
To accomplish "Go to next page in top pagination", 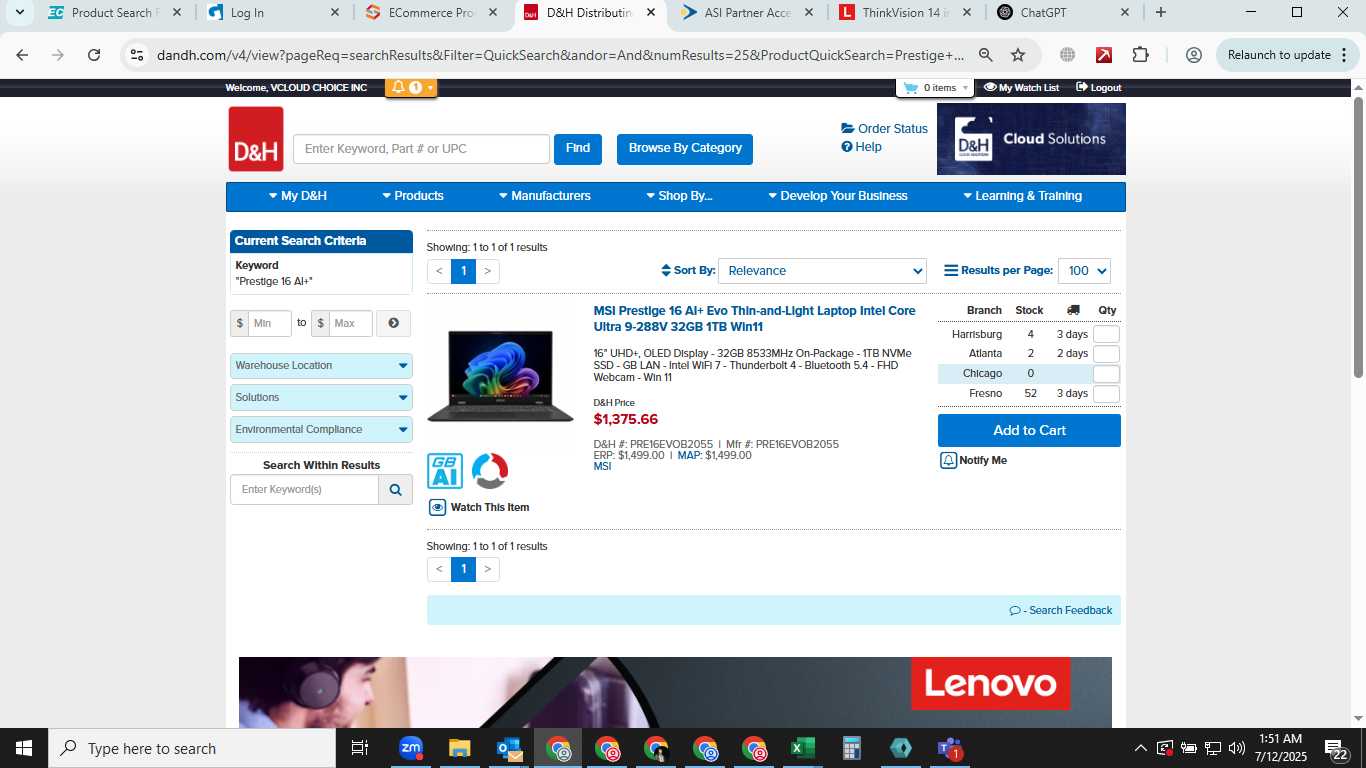I will click(487, 271).
